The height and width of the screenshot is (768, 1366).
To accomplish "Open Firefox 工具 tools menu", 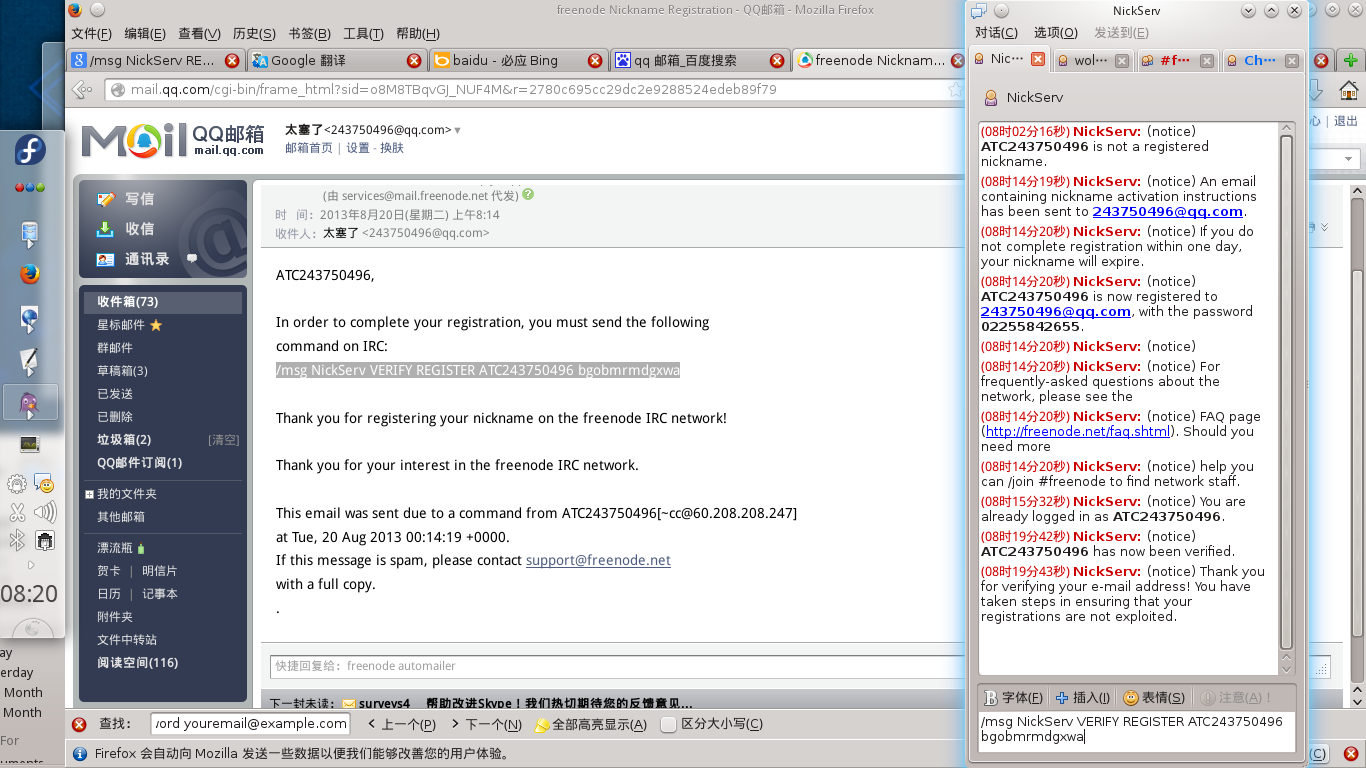I will pyautogui.click(x=363, y=34).
